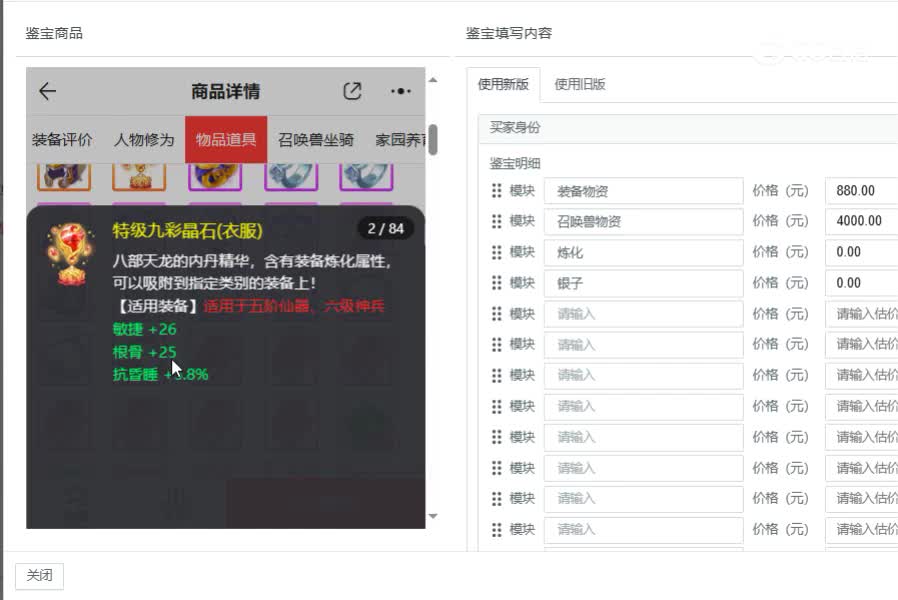Screen dimensions: 898x600
Task: Click the 鉴宝填写内容 heading
Action: point(509,33)
